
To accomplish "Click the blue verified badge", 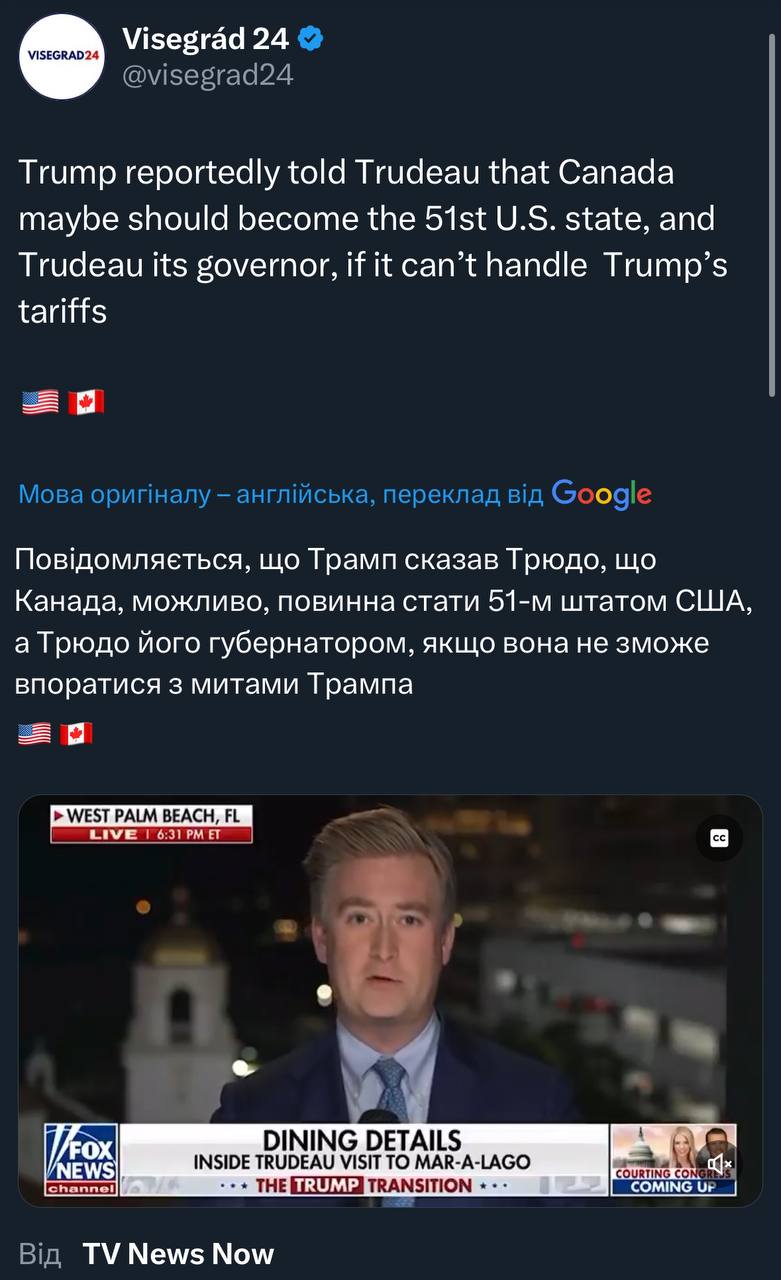I will (311, 39).
